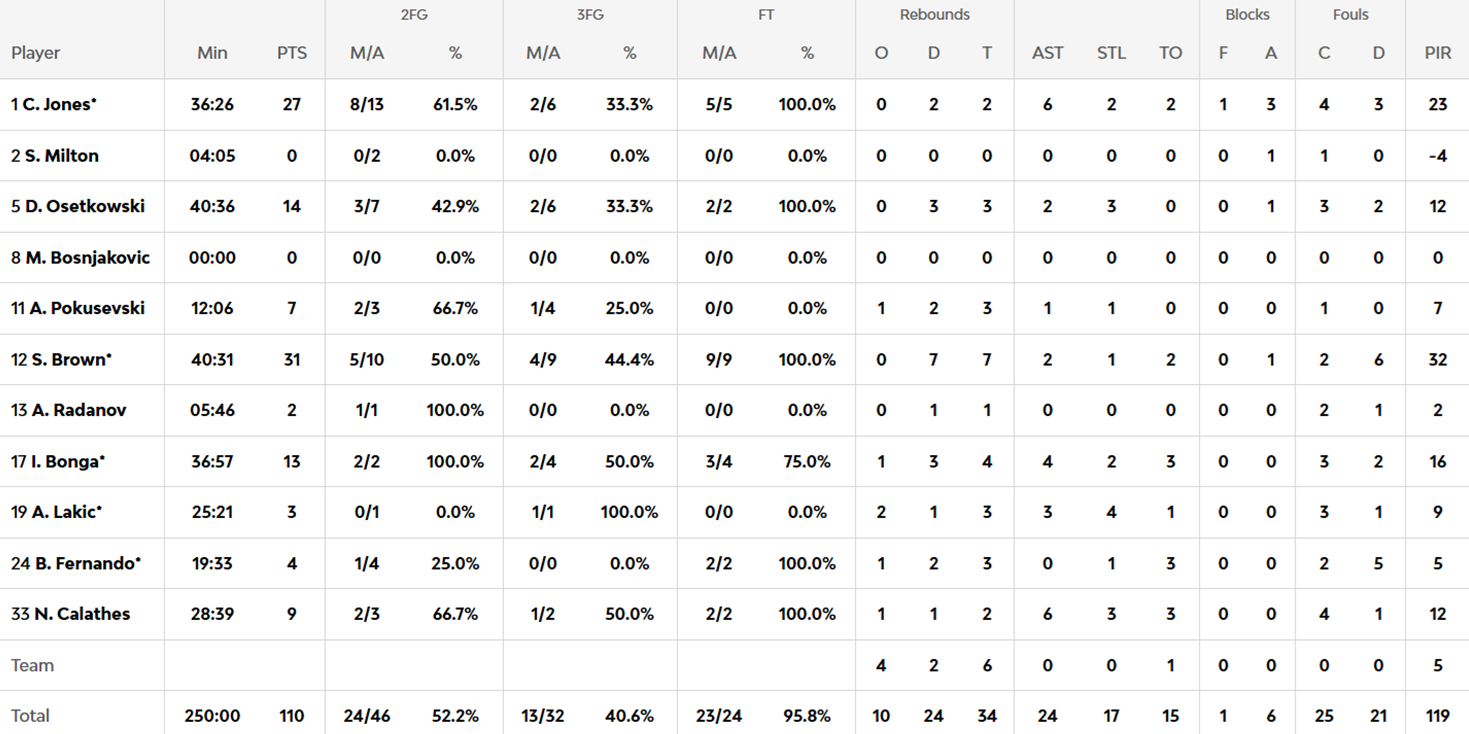Select the Total row label
Image resolution: width=1469 pixels, height=734 pixels.
tap(30, 716)
